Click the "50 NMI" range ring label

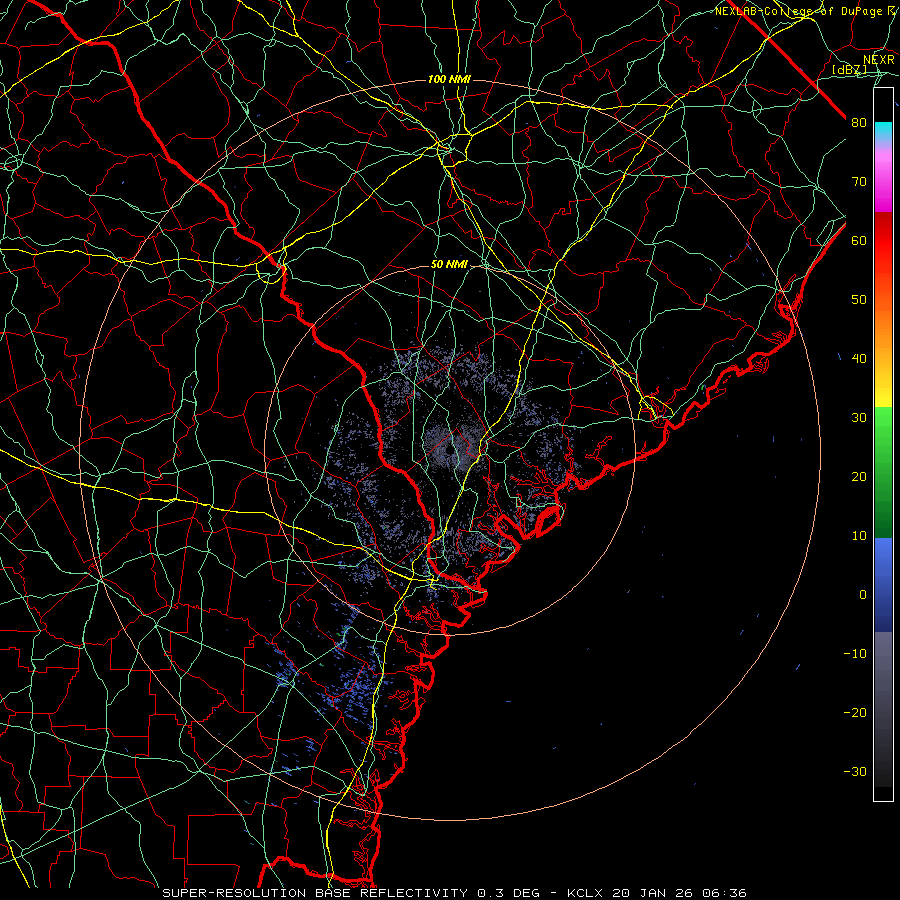(x=449, y=264)
